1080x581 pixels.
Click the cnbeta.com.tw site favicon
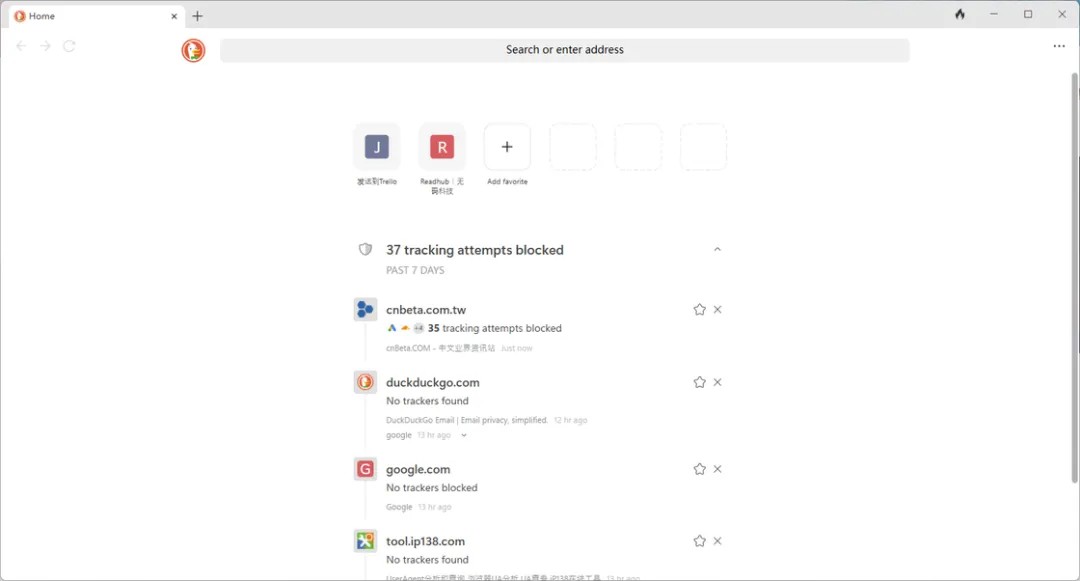tap(365, 309)
